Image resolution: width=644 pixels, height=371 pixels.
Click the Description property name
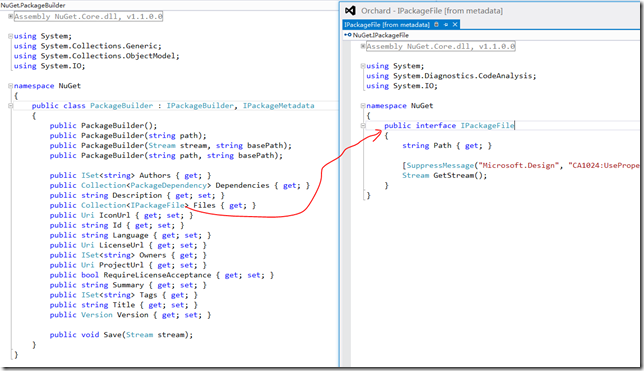(x=137, y=195)
